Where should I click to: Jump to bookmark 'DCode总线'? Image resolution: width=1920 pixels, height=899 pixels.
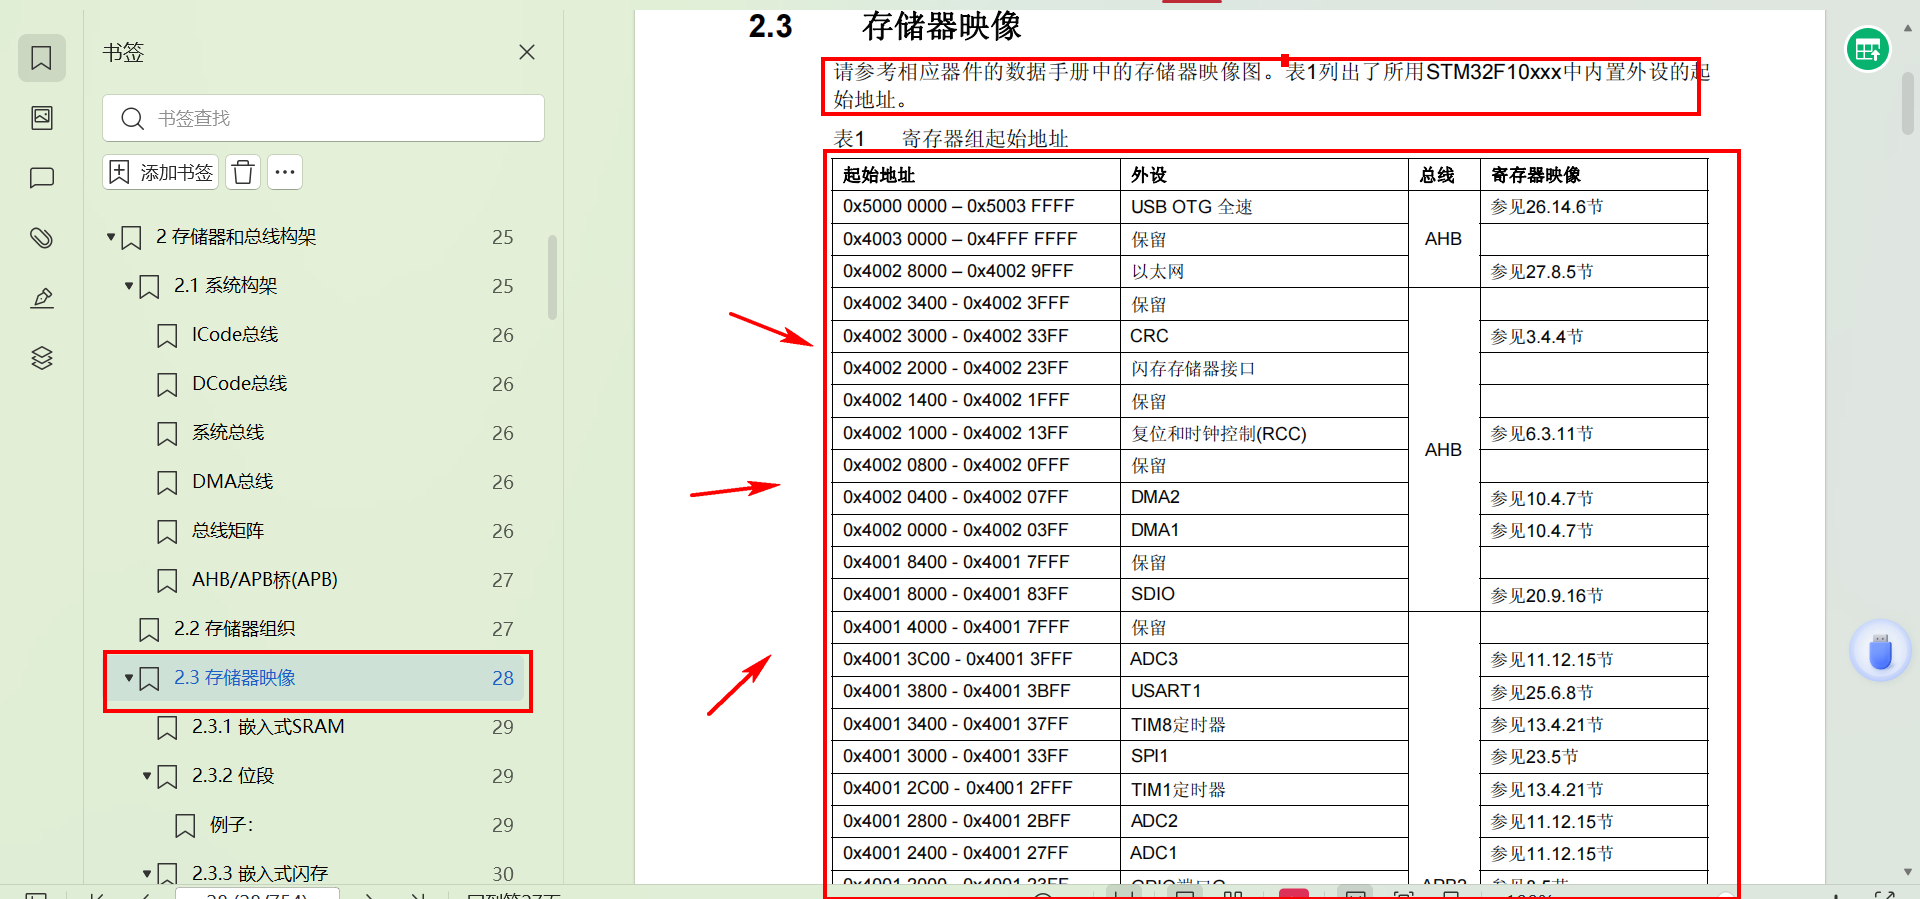(x=240, y=384)
